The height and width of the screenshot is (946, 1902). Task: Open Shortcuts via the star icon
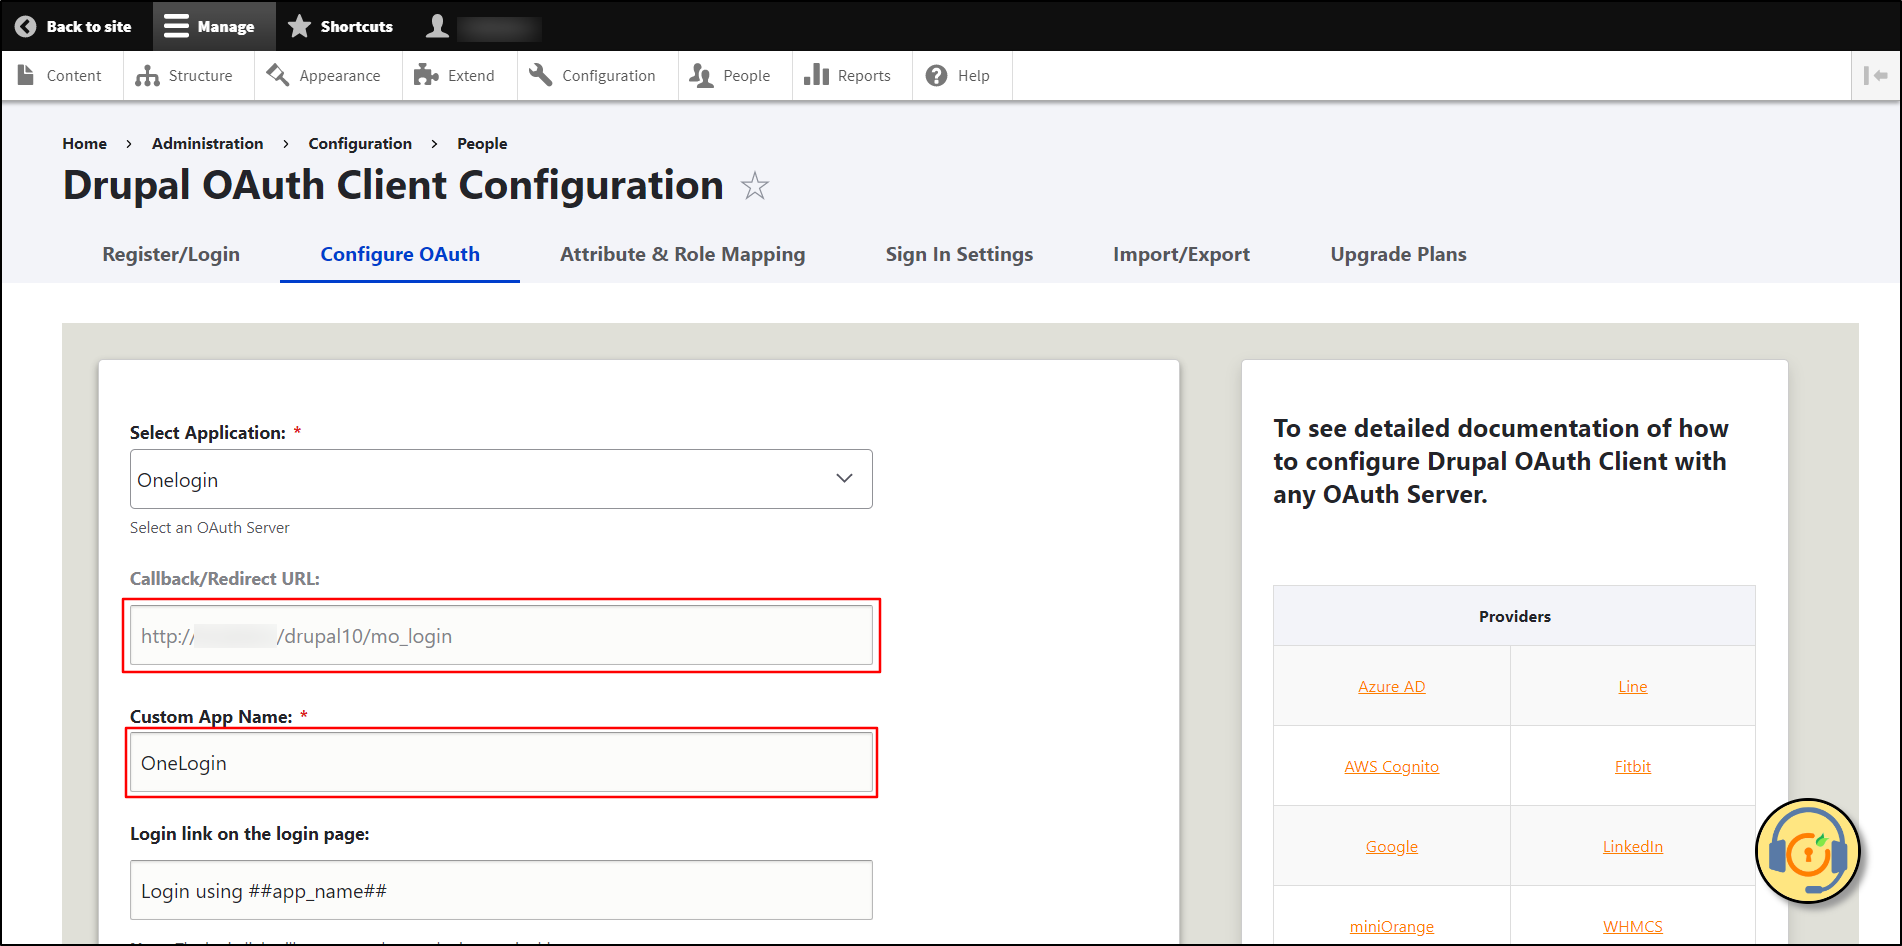(x=300, y=26)
